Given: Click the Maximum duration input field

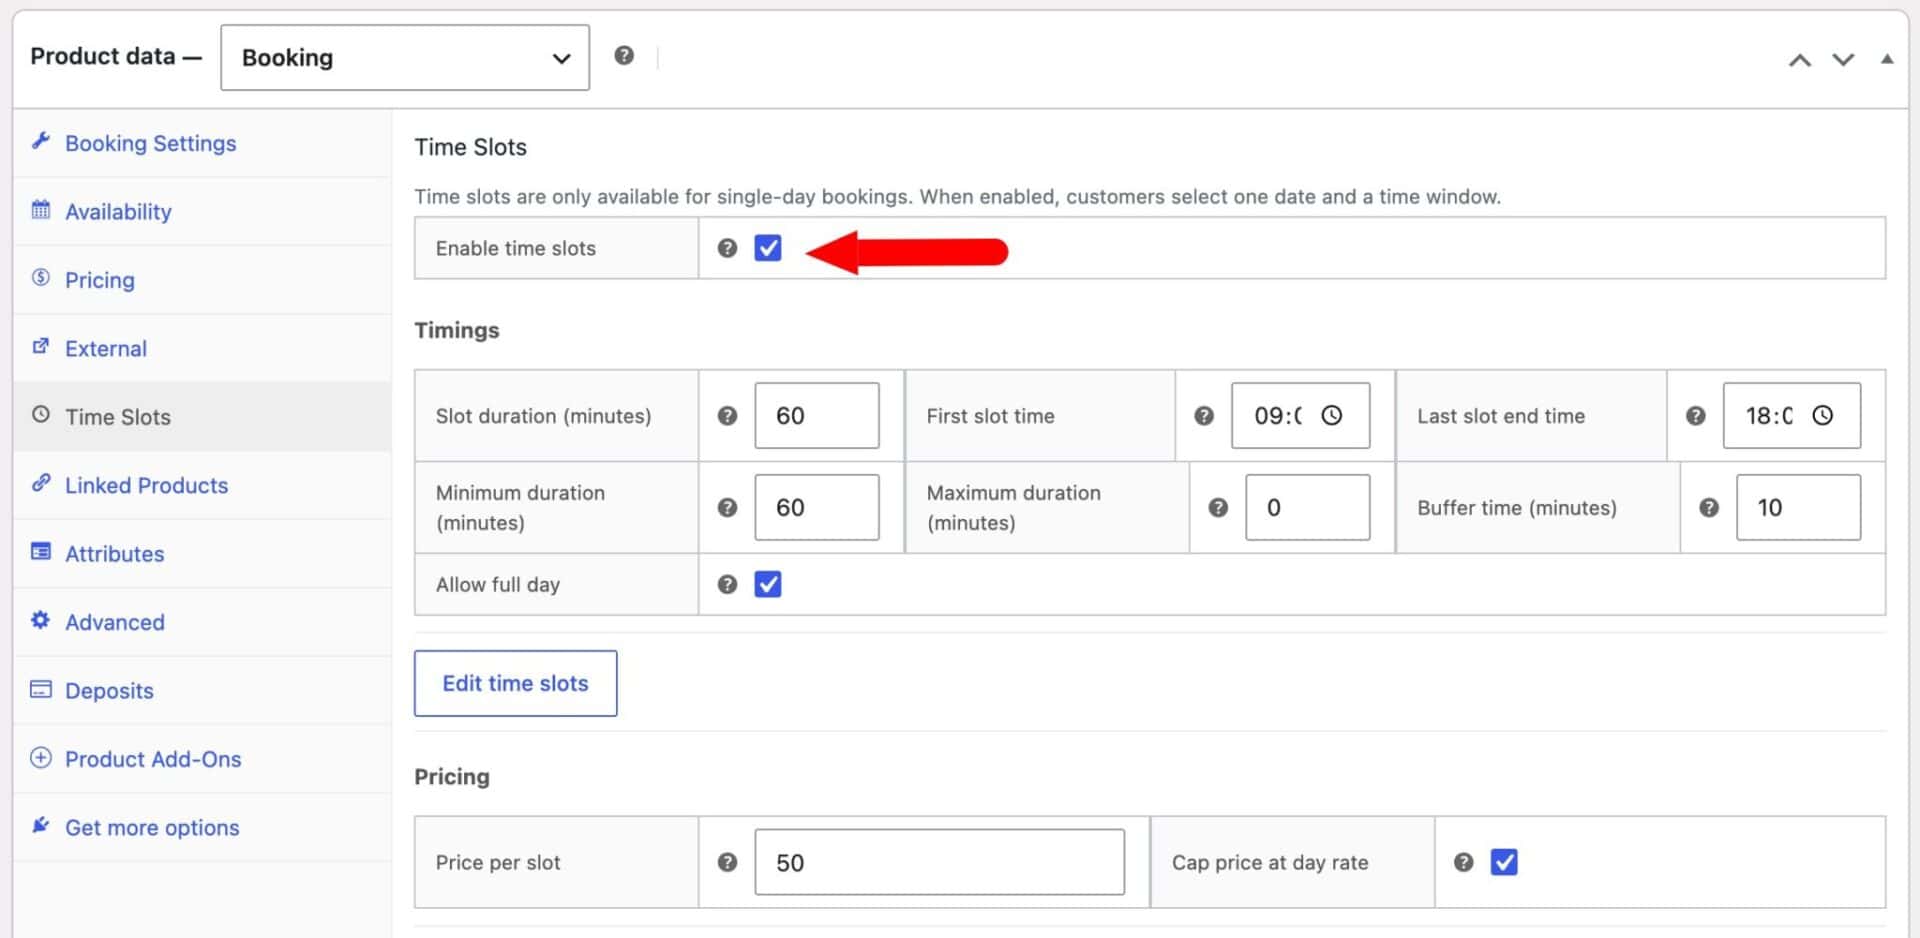Looking at the screenshot, I should (x=1308, y=508).
